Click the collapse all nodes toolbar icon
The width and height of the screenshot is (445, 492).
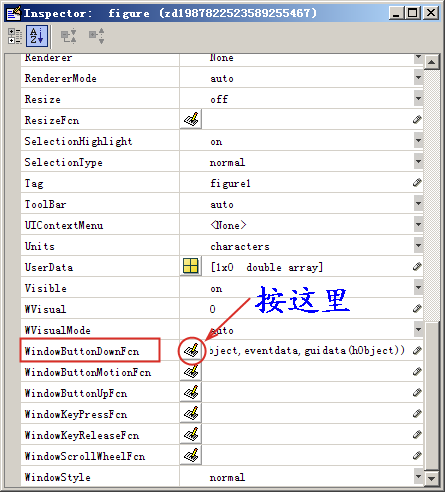pos(97,36)
